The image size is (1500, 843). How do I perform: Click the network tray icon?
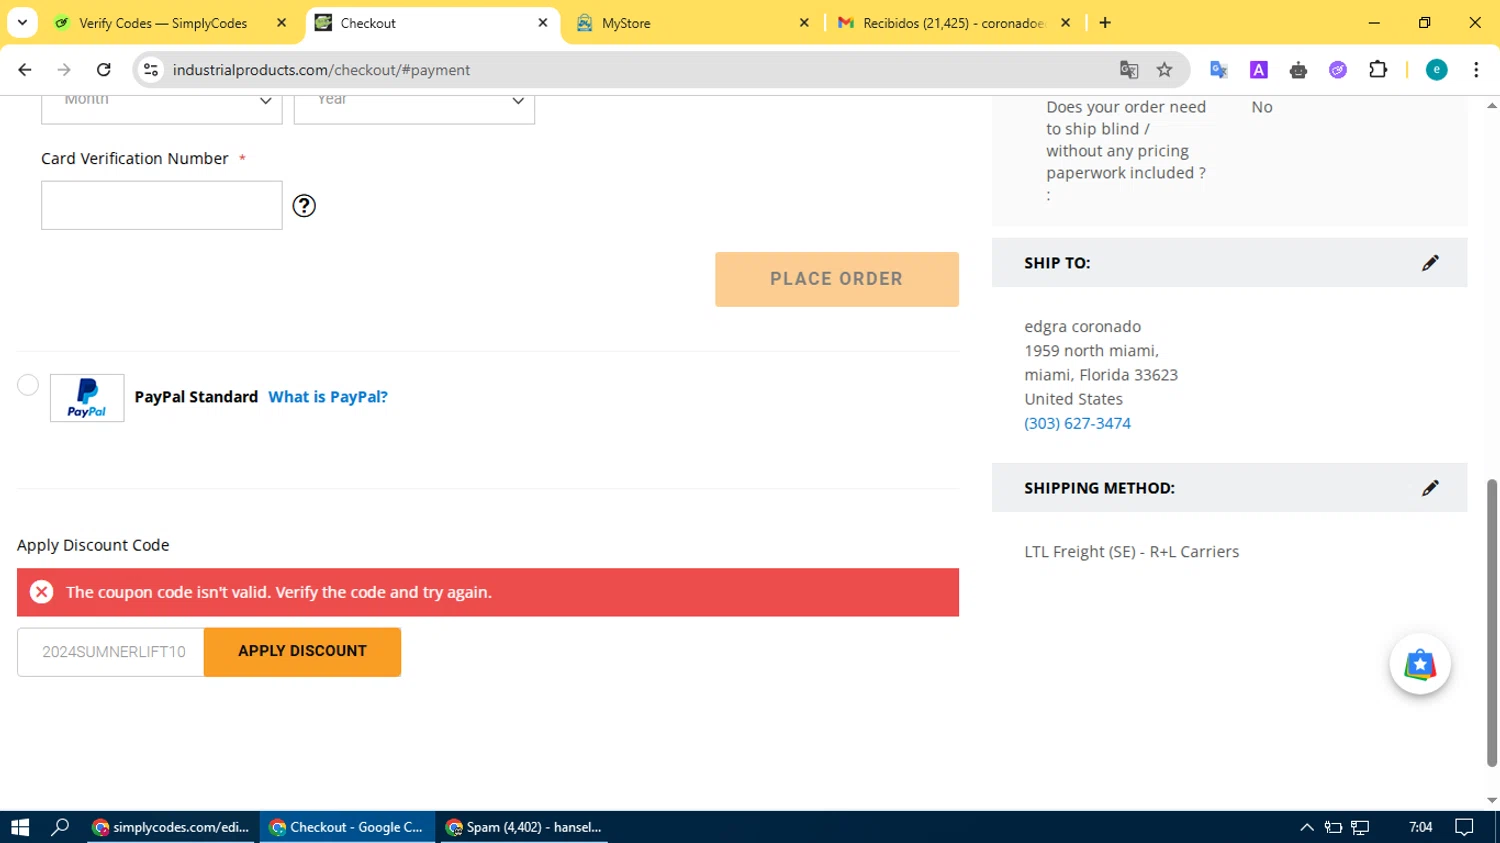click(1360, 827)
